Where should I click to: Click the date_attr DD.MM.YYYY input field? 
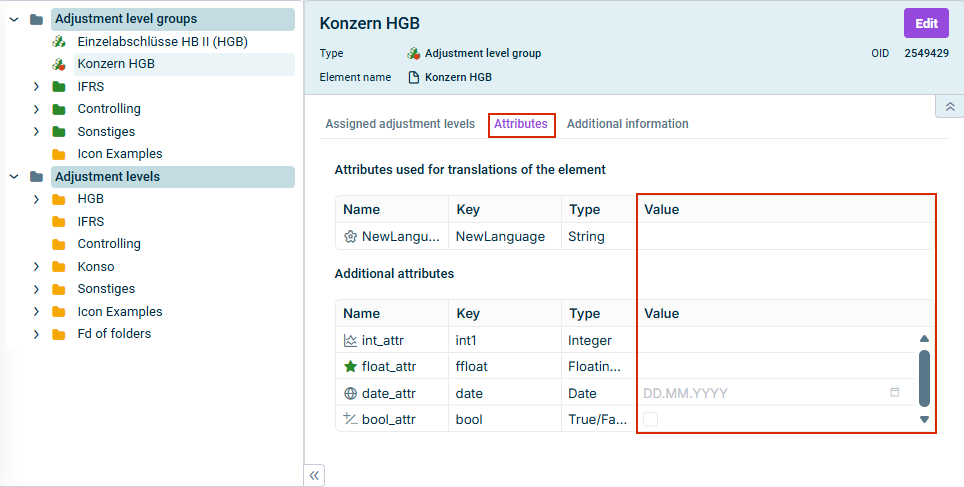tap(760, 393)
